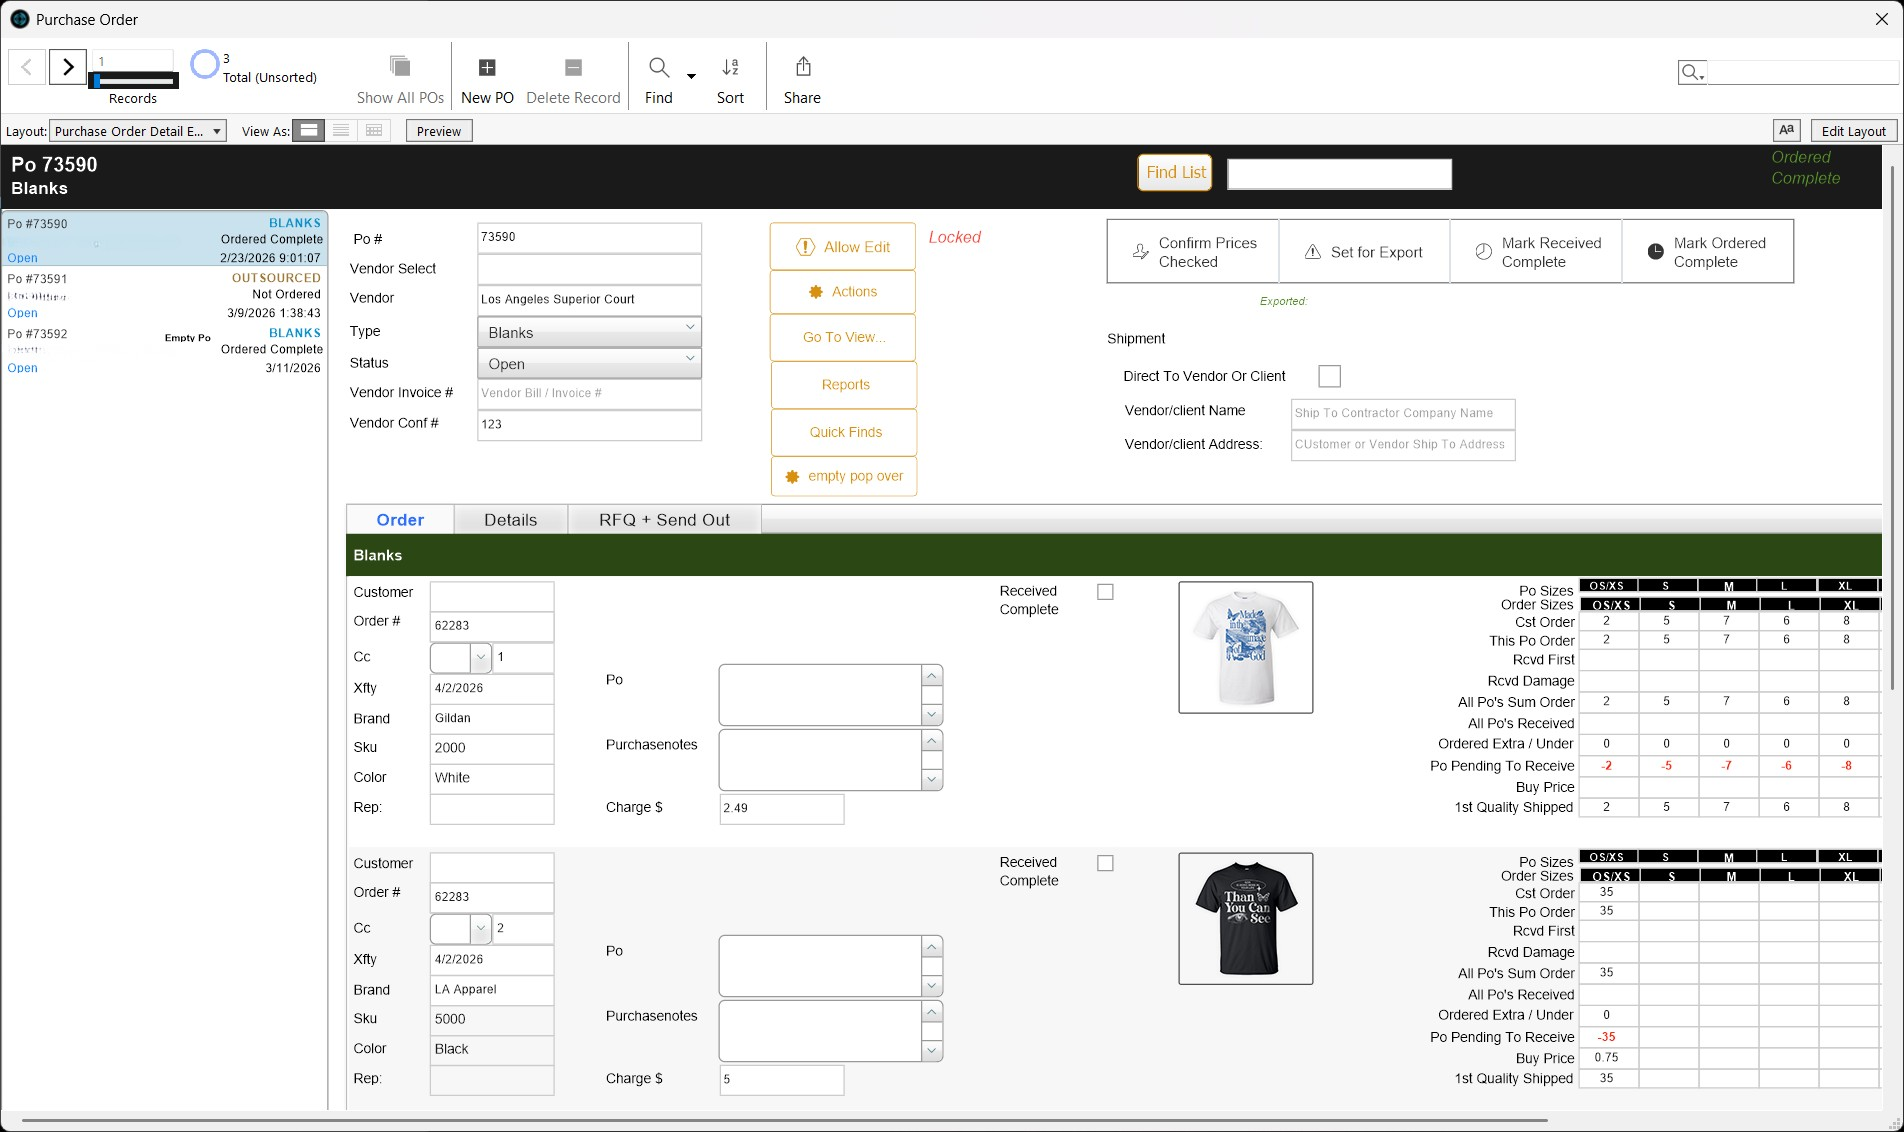
Task: Open Go To View button
Action: point(843,337)
